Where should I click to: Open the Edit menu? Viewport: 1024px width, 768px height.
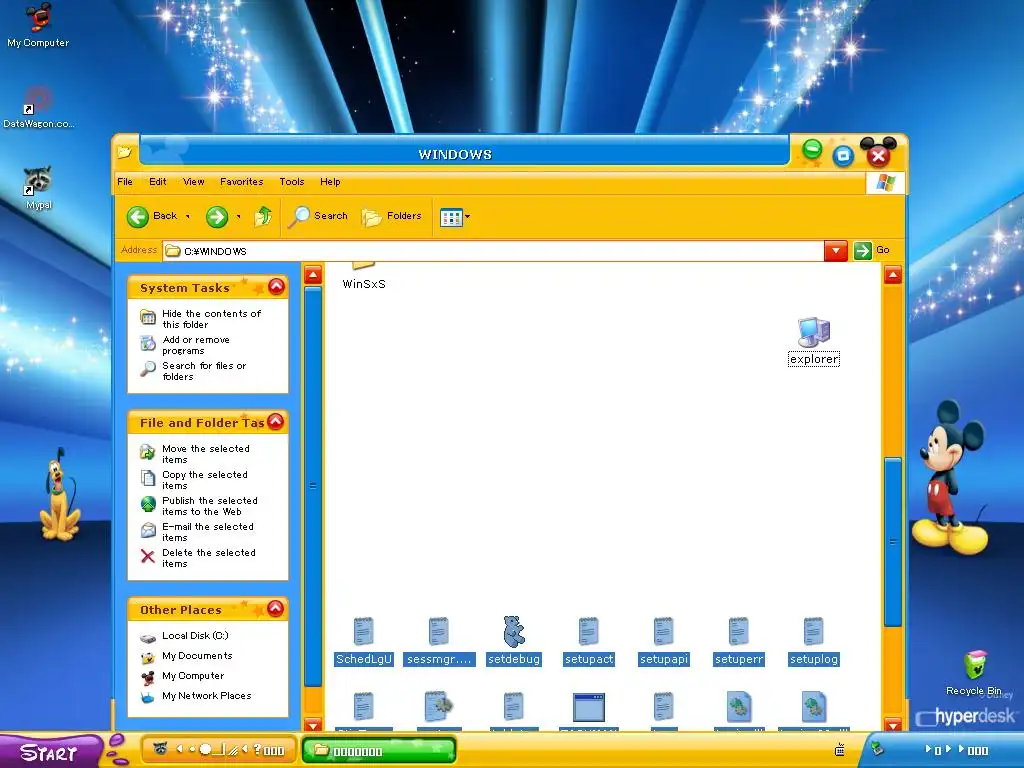tap(157, 182)
